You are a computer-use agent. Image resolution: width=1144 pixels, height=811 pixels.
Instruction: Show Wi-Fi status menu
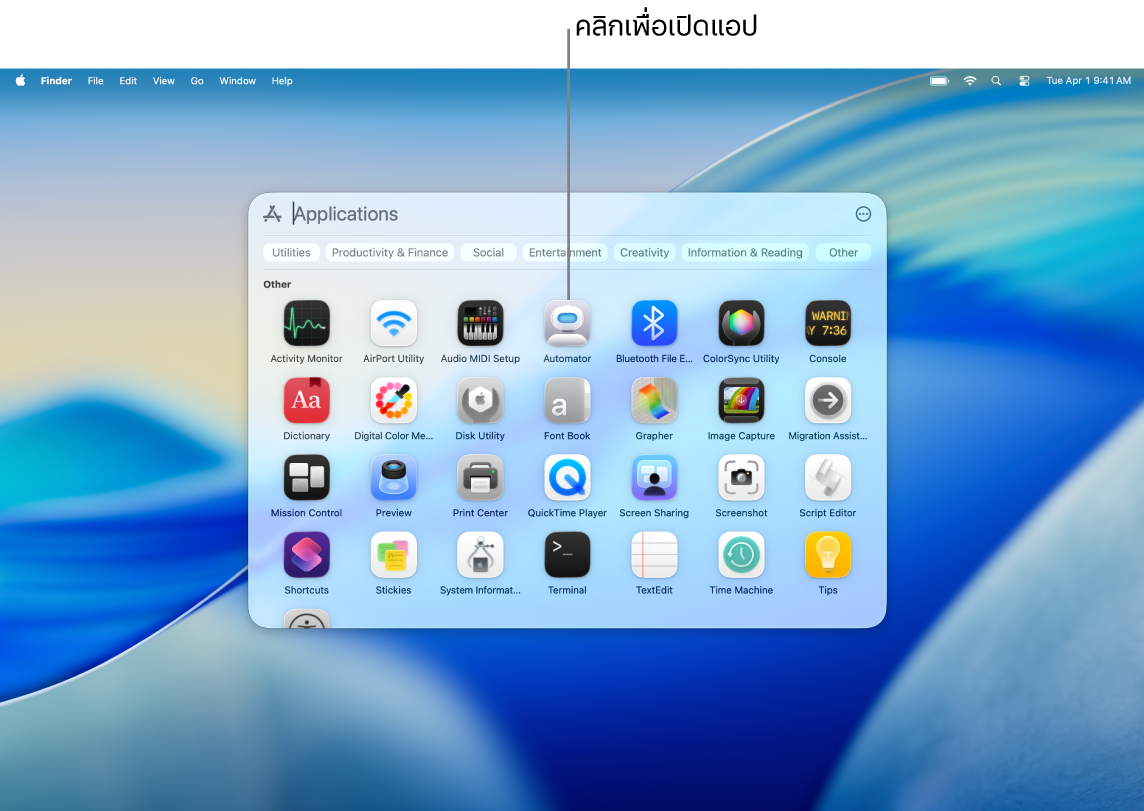[x=970, y=81]
